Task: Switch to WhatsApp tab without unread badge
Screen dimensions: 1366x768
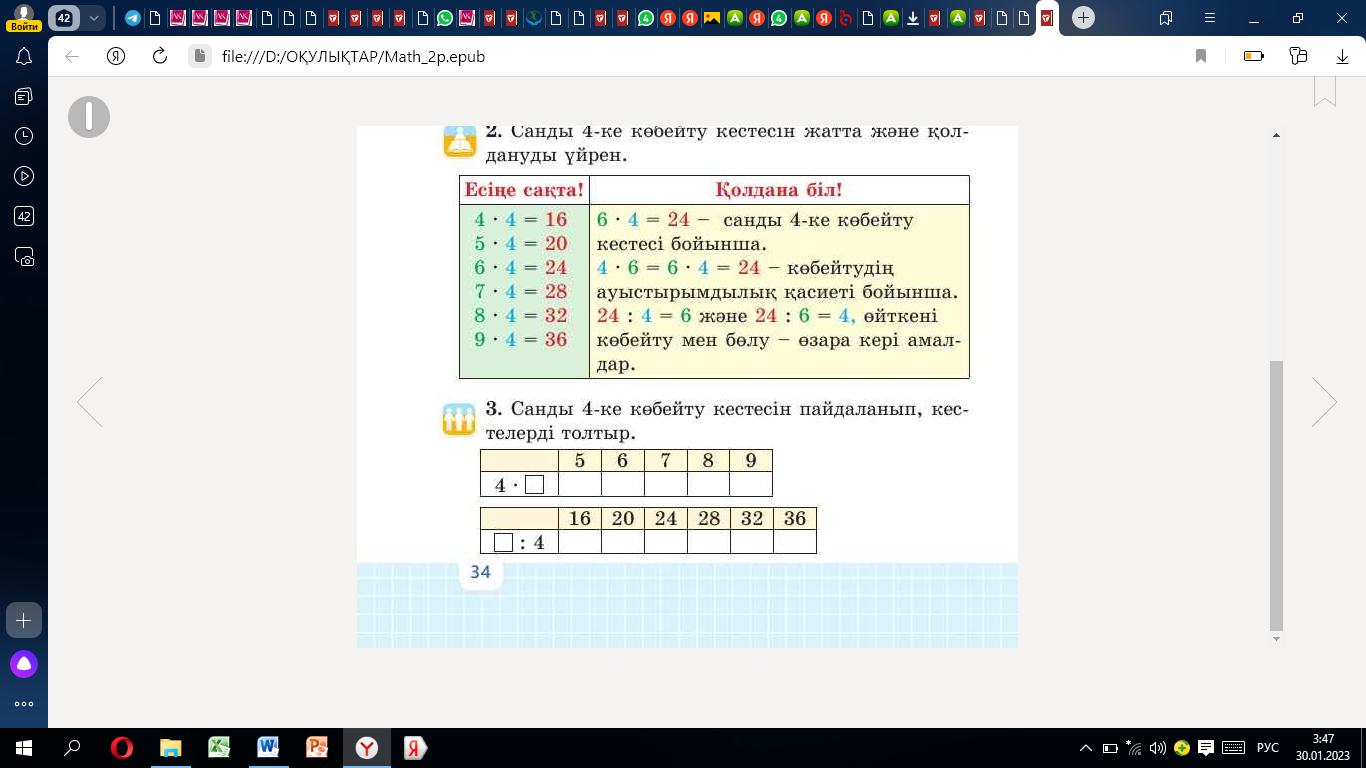Action: [x=445, y=18]
